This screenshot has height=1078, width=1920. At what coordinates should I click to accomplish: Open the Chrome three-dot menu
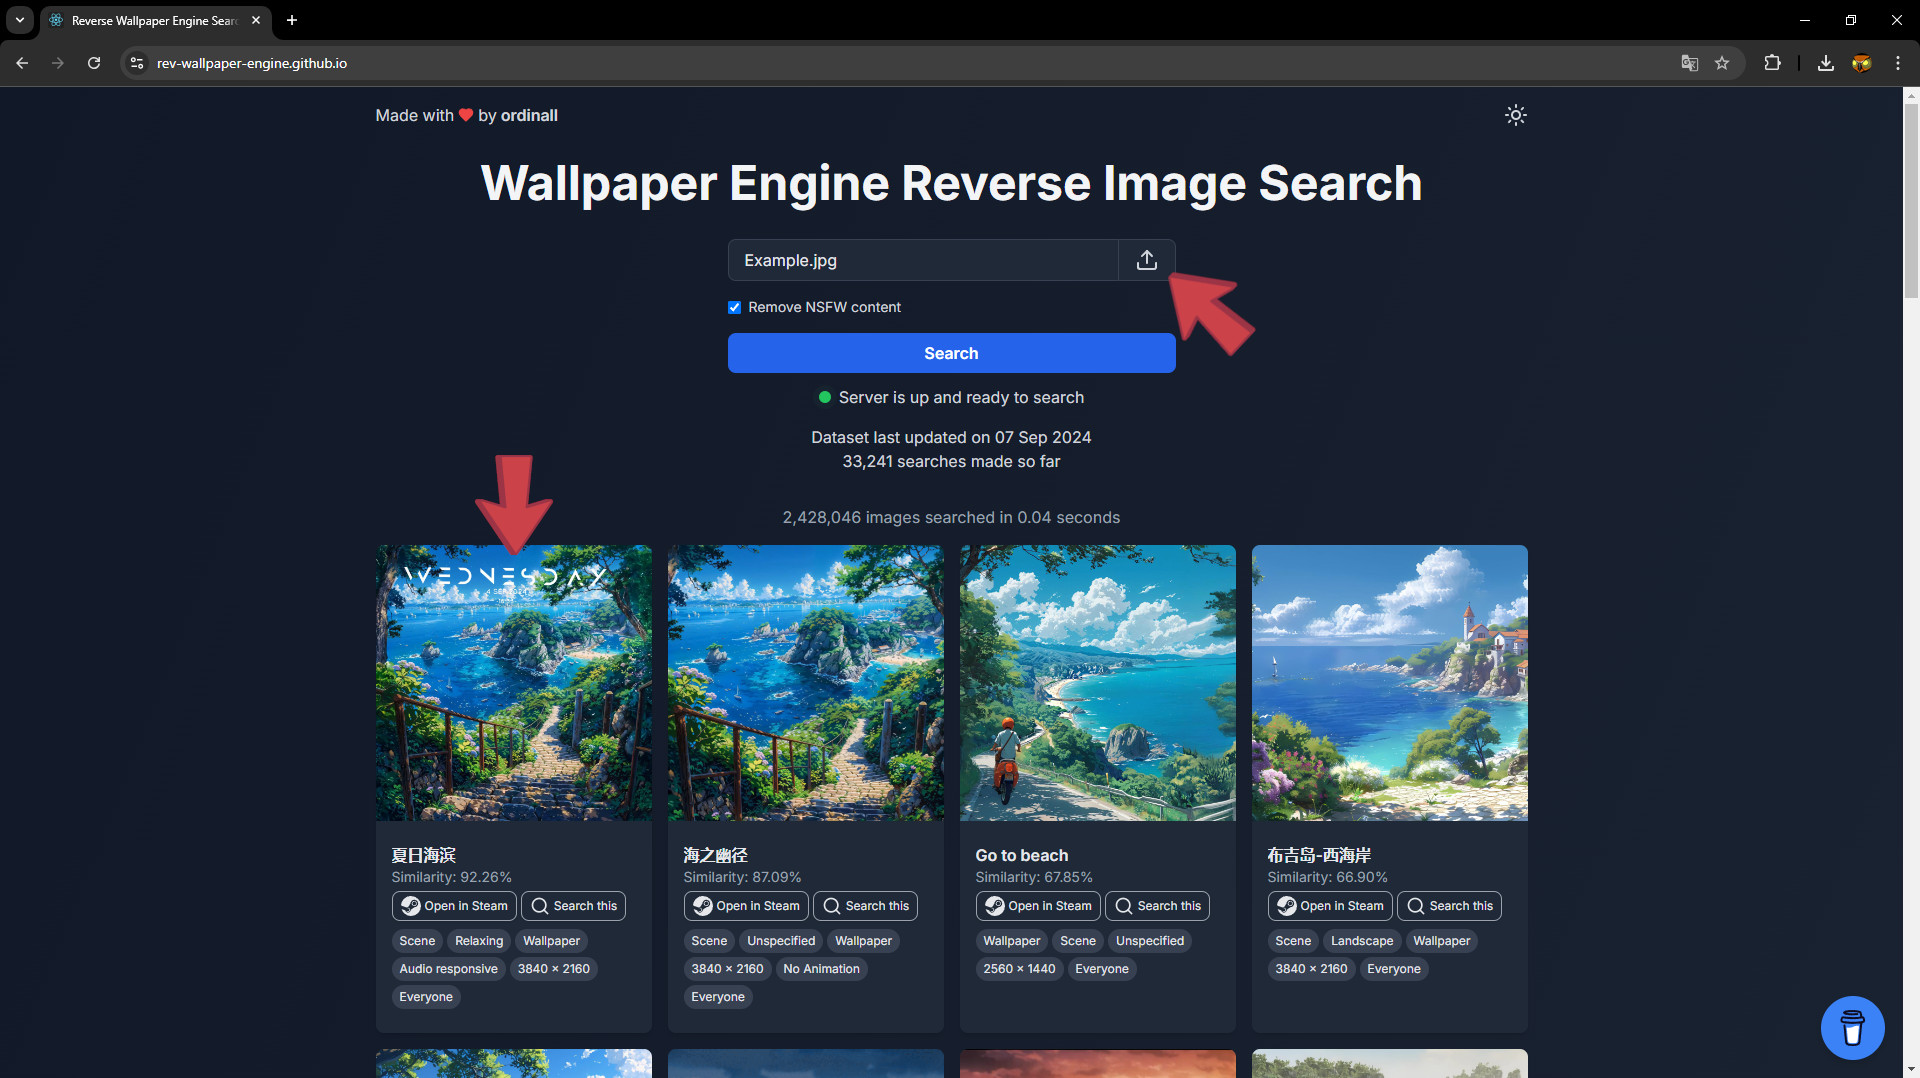click(1898, 63)
